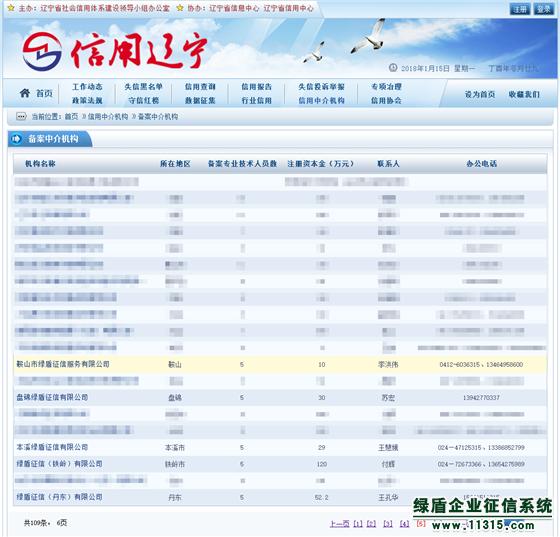This screenshot has height=537, width=560.
Task: Click the 信用辽宁 logo emblem
Action: 42,51
